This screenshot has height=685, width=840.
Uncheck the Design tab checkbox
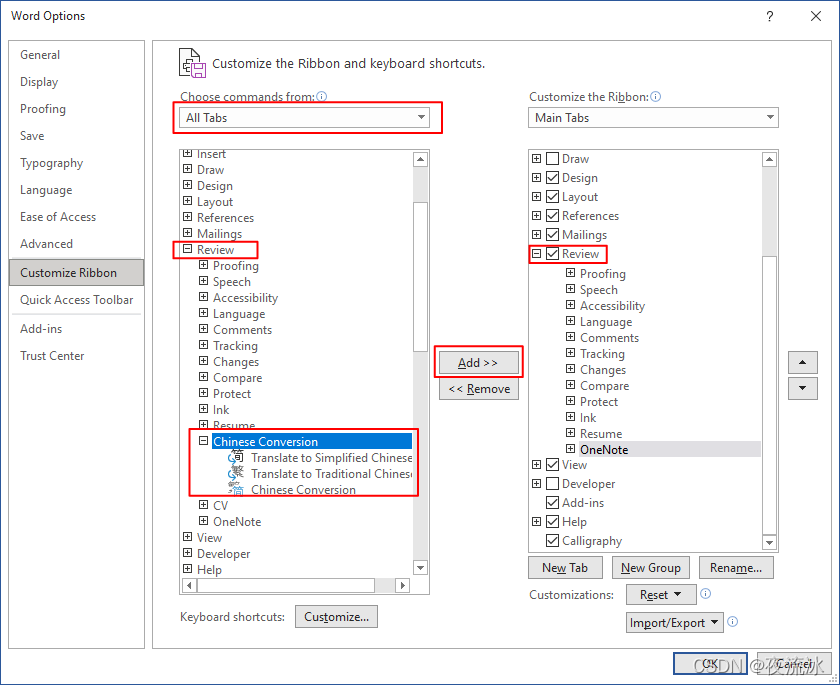click(552, 178)
